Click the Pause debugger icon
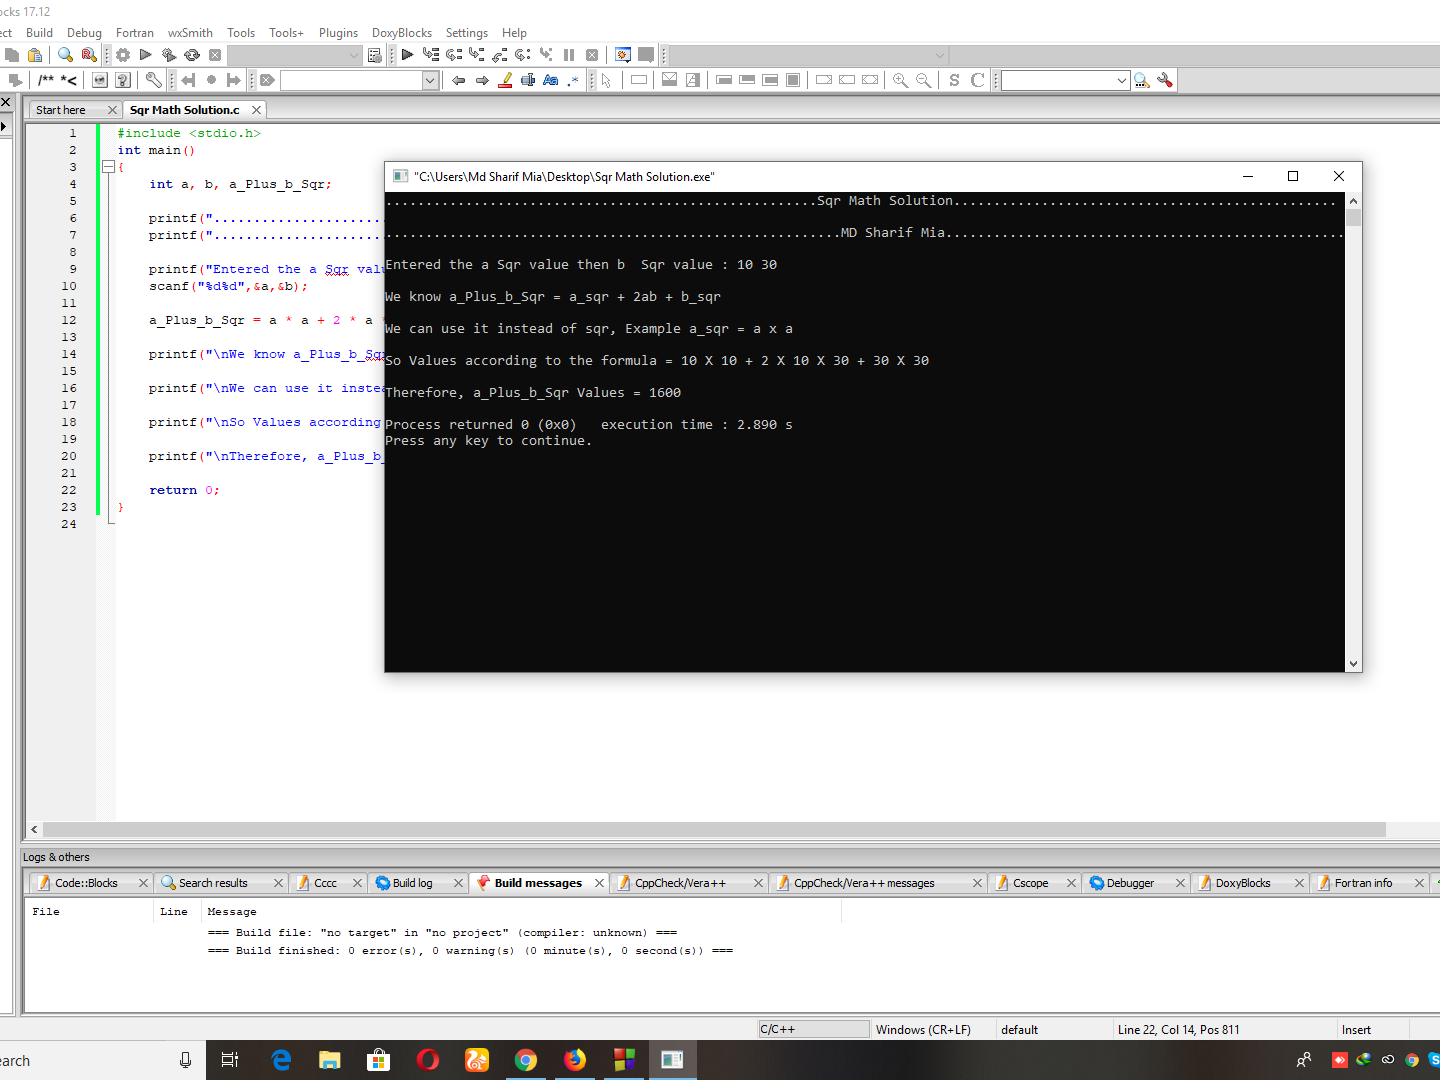The height and width of the screenshot is (1080, 1440). pos(569,54)
